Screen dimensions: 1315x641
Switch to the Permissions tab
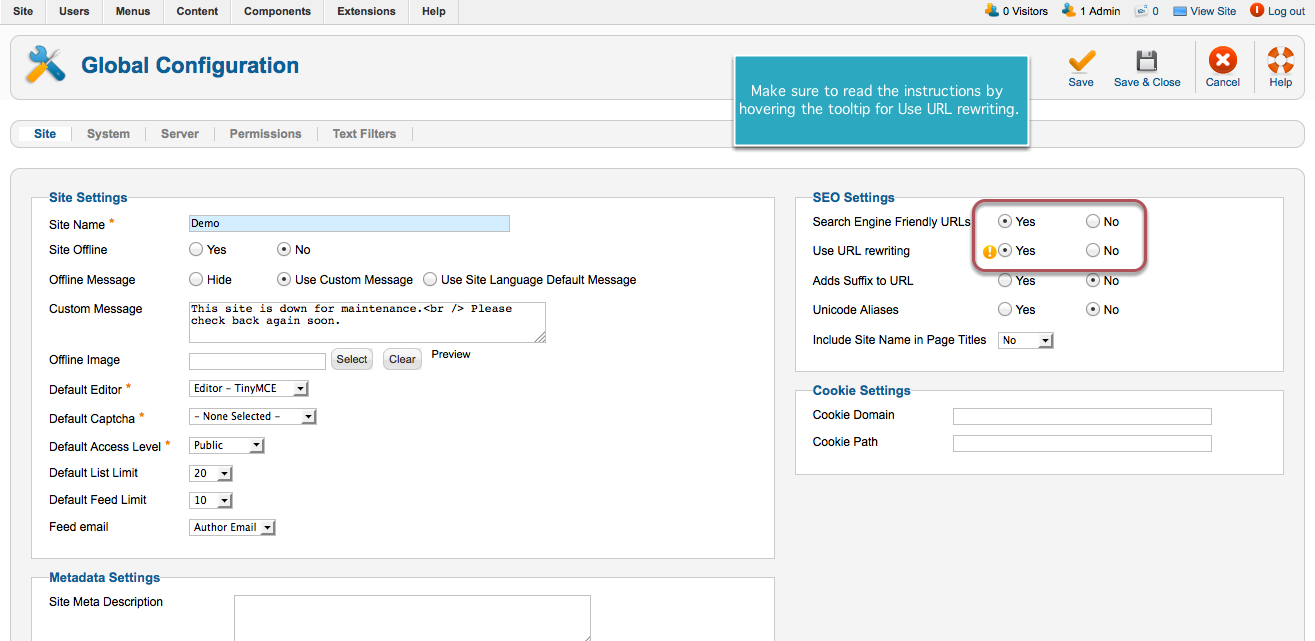(x=265, y=133)
